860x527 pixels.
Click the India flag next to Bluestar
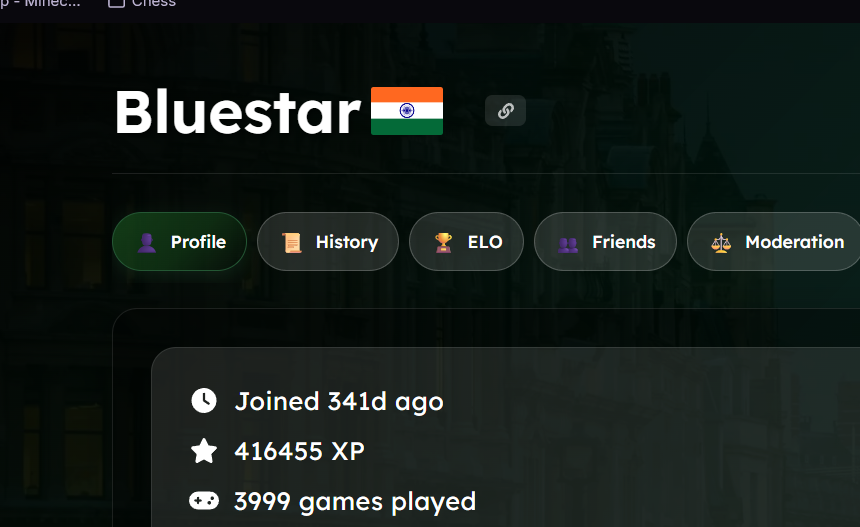[x=407, y=111]
